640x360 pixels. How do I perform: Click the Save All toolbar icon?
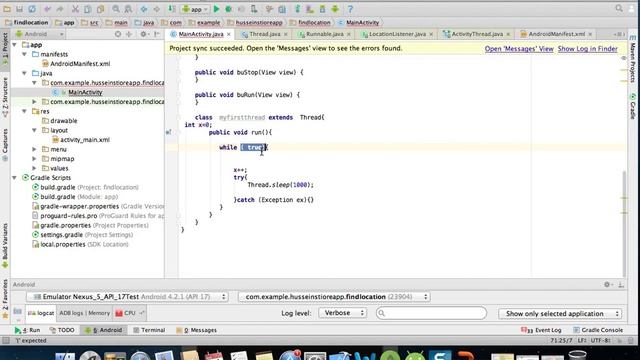19,9
